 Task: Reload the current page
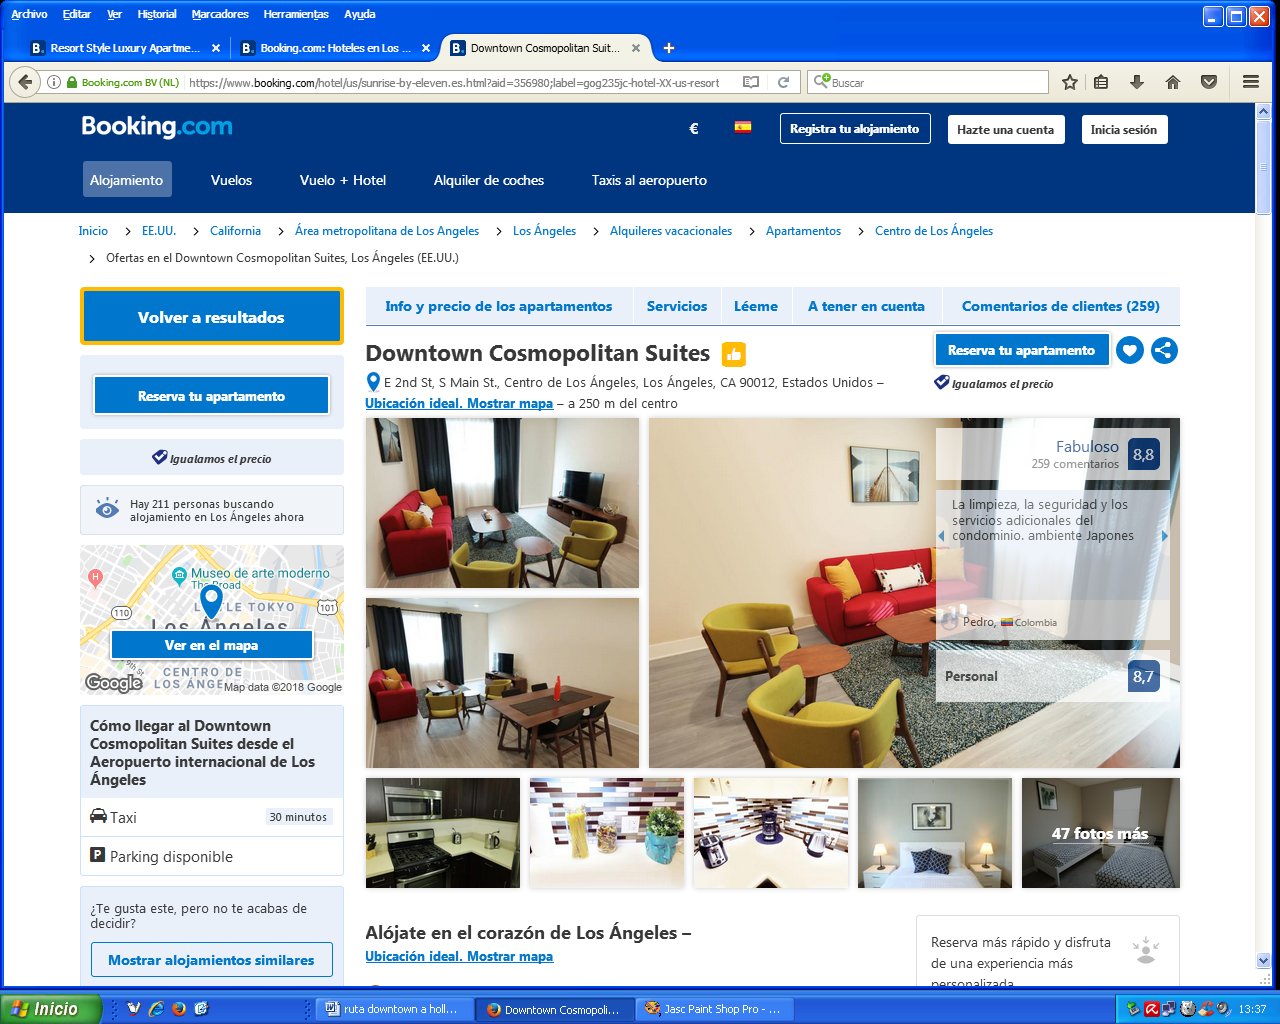783,82
